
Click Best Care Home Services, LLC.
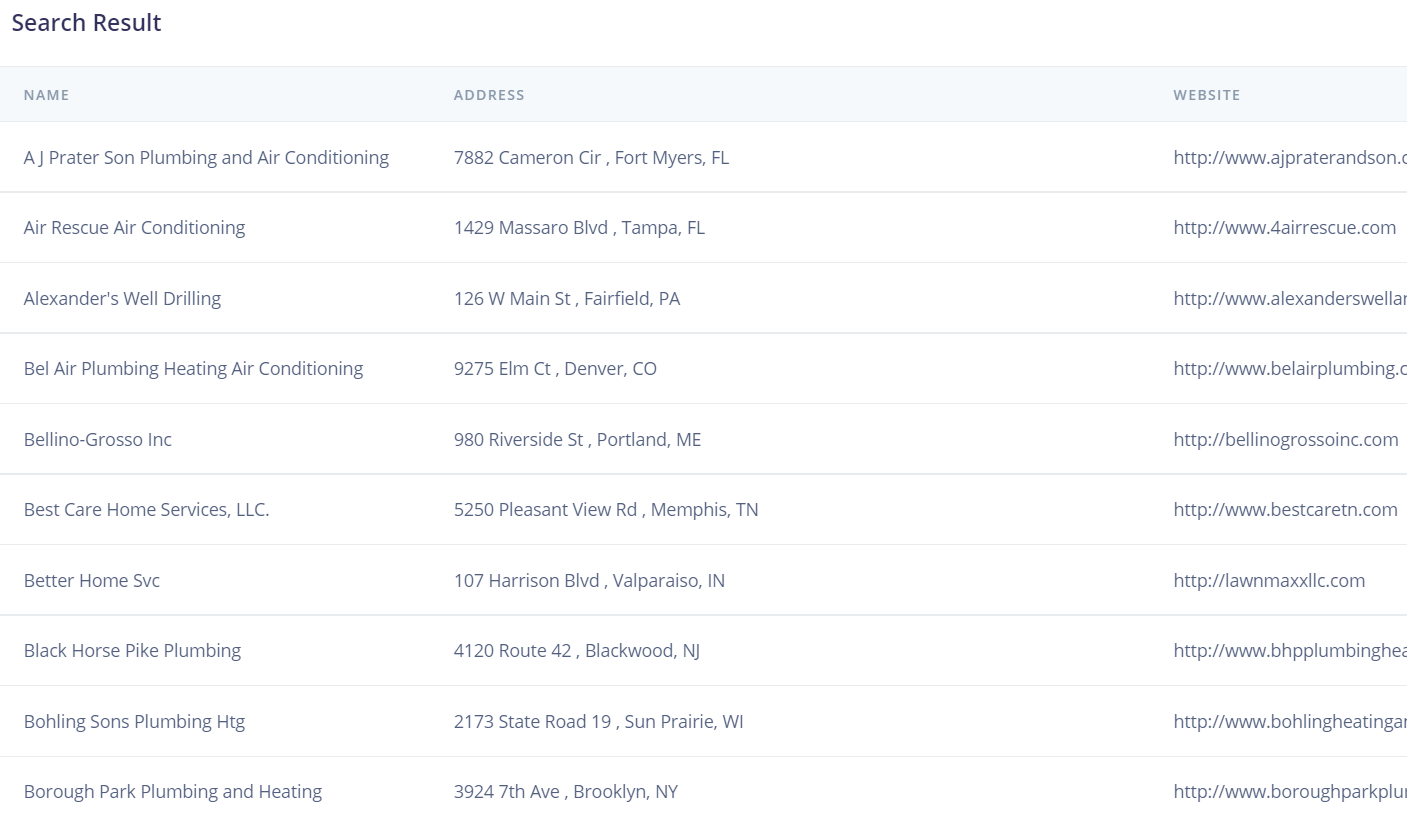tap(147, 510)
